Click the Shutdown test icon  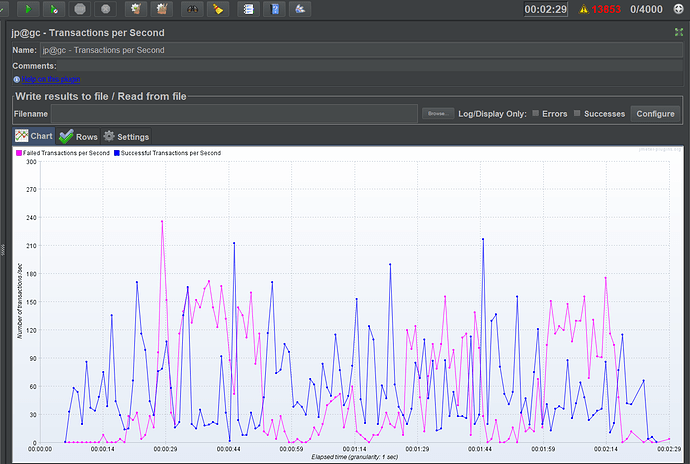pos(106,9)
